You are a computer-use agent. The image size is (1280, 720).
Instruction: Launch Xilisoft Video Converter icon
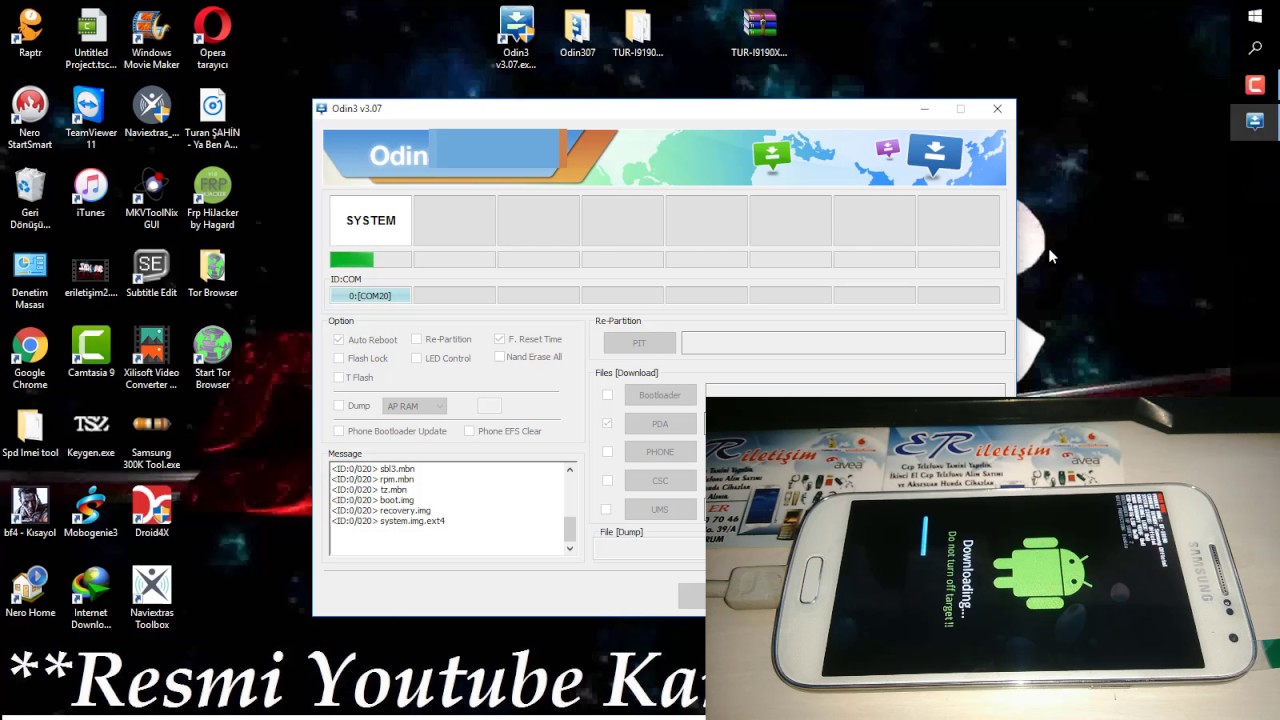tap(151, 359)
